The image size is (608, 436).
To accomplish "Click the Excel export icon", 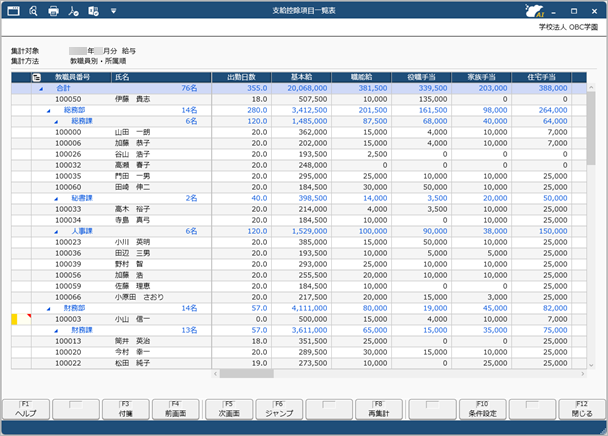I will tap(92, 11).
